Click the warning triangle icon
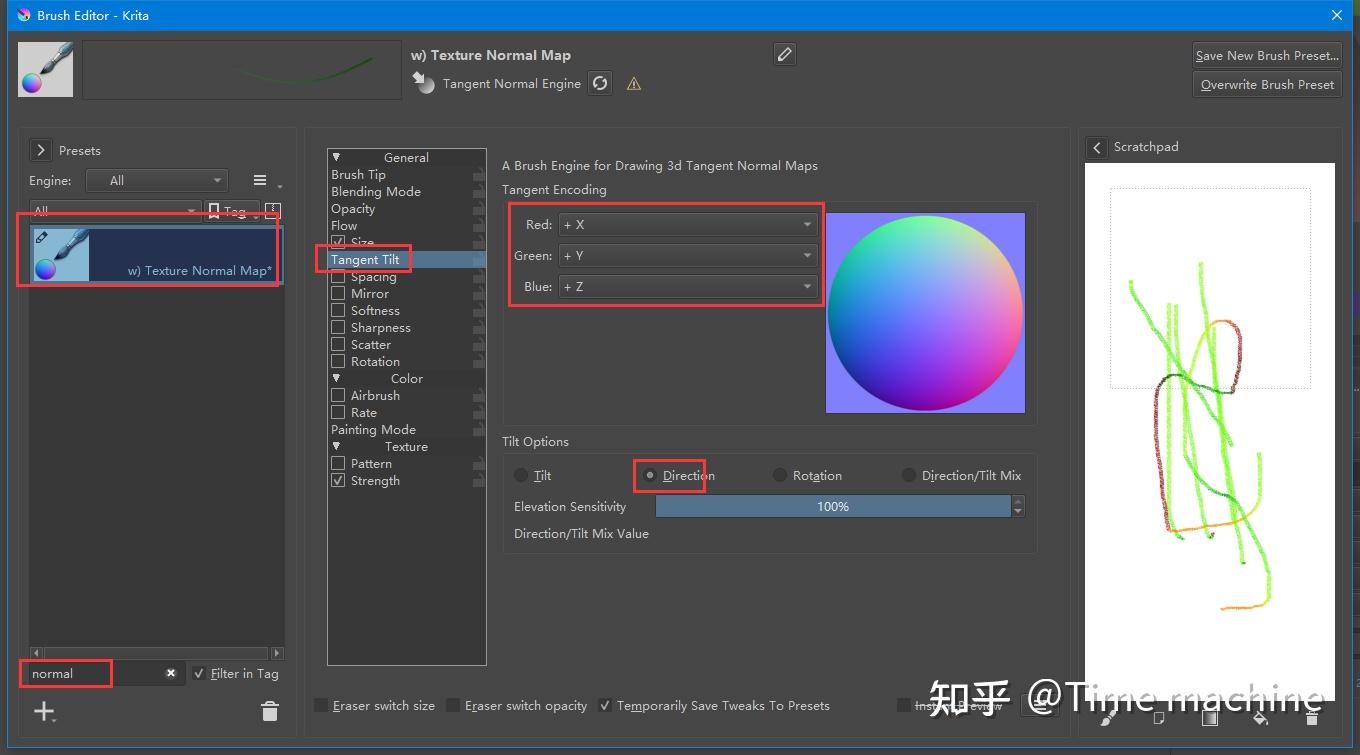Viewport: 1360px width, 755px height. [x=634, y=84]
